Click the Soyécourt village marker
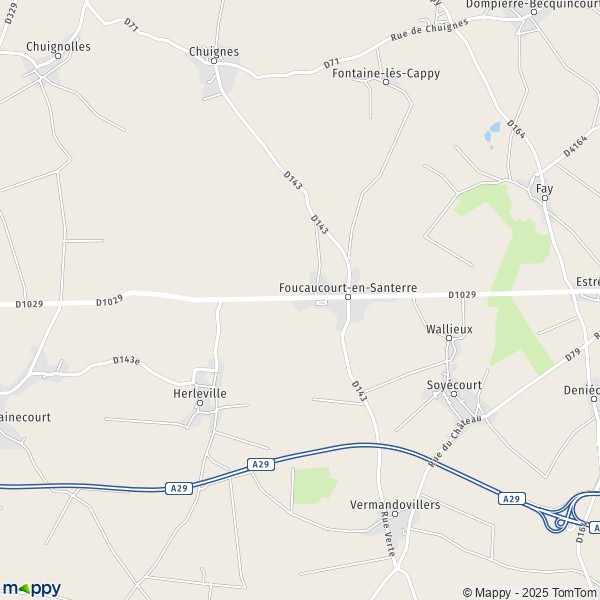The image size is (600, 600). tap(454, 394)
